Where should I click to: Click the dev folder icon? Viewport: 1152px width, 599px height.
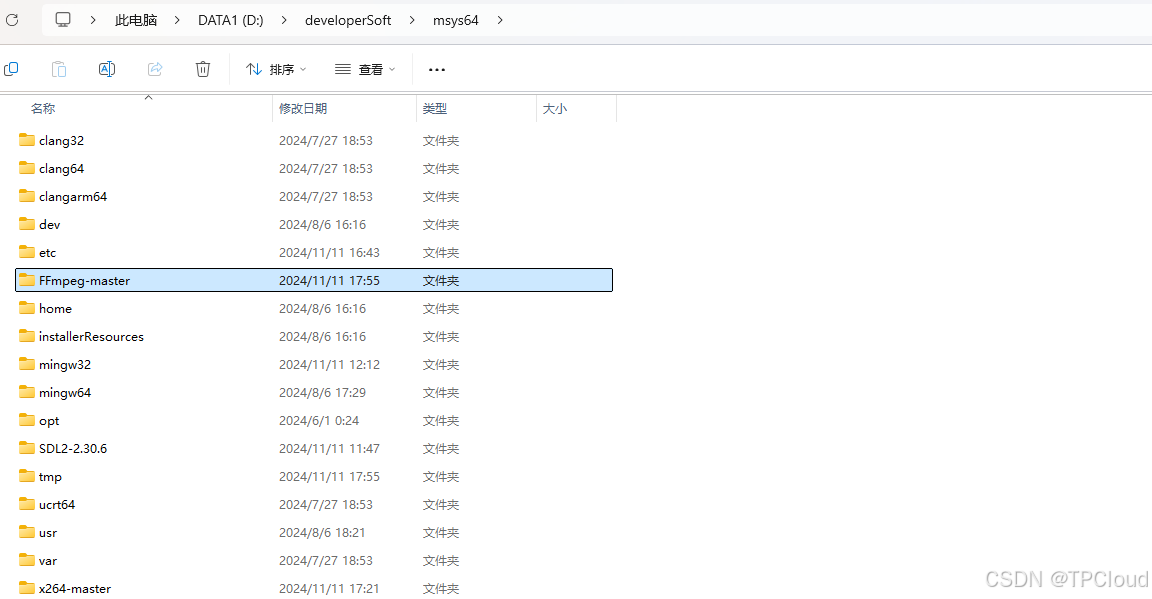point(27,223)
